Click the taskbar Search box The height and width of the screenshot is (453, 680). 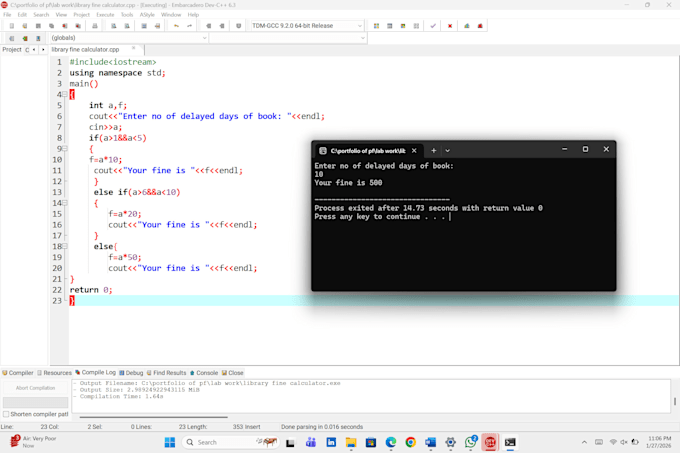tap(230, 442)
